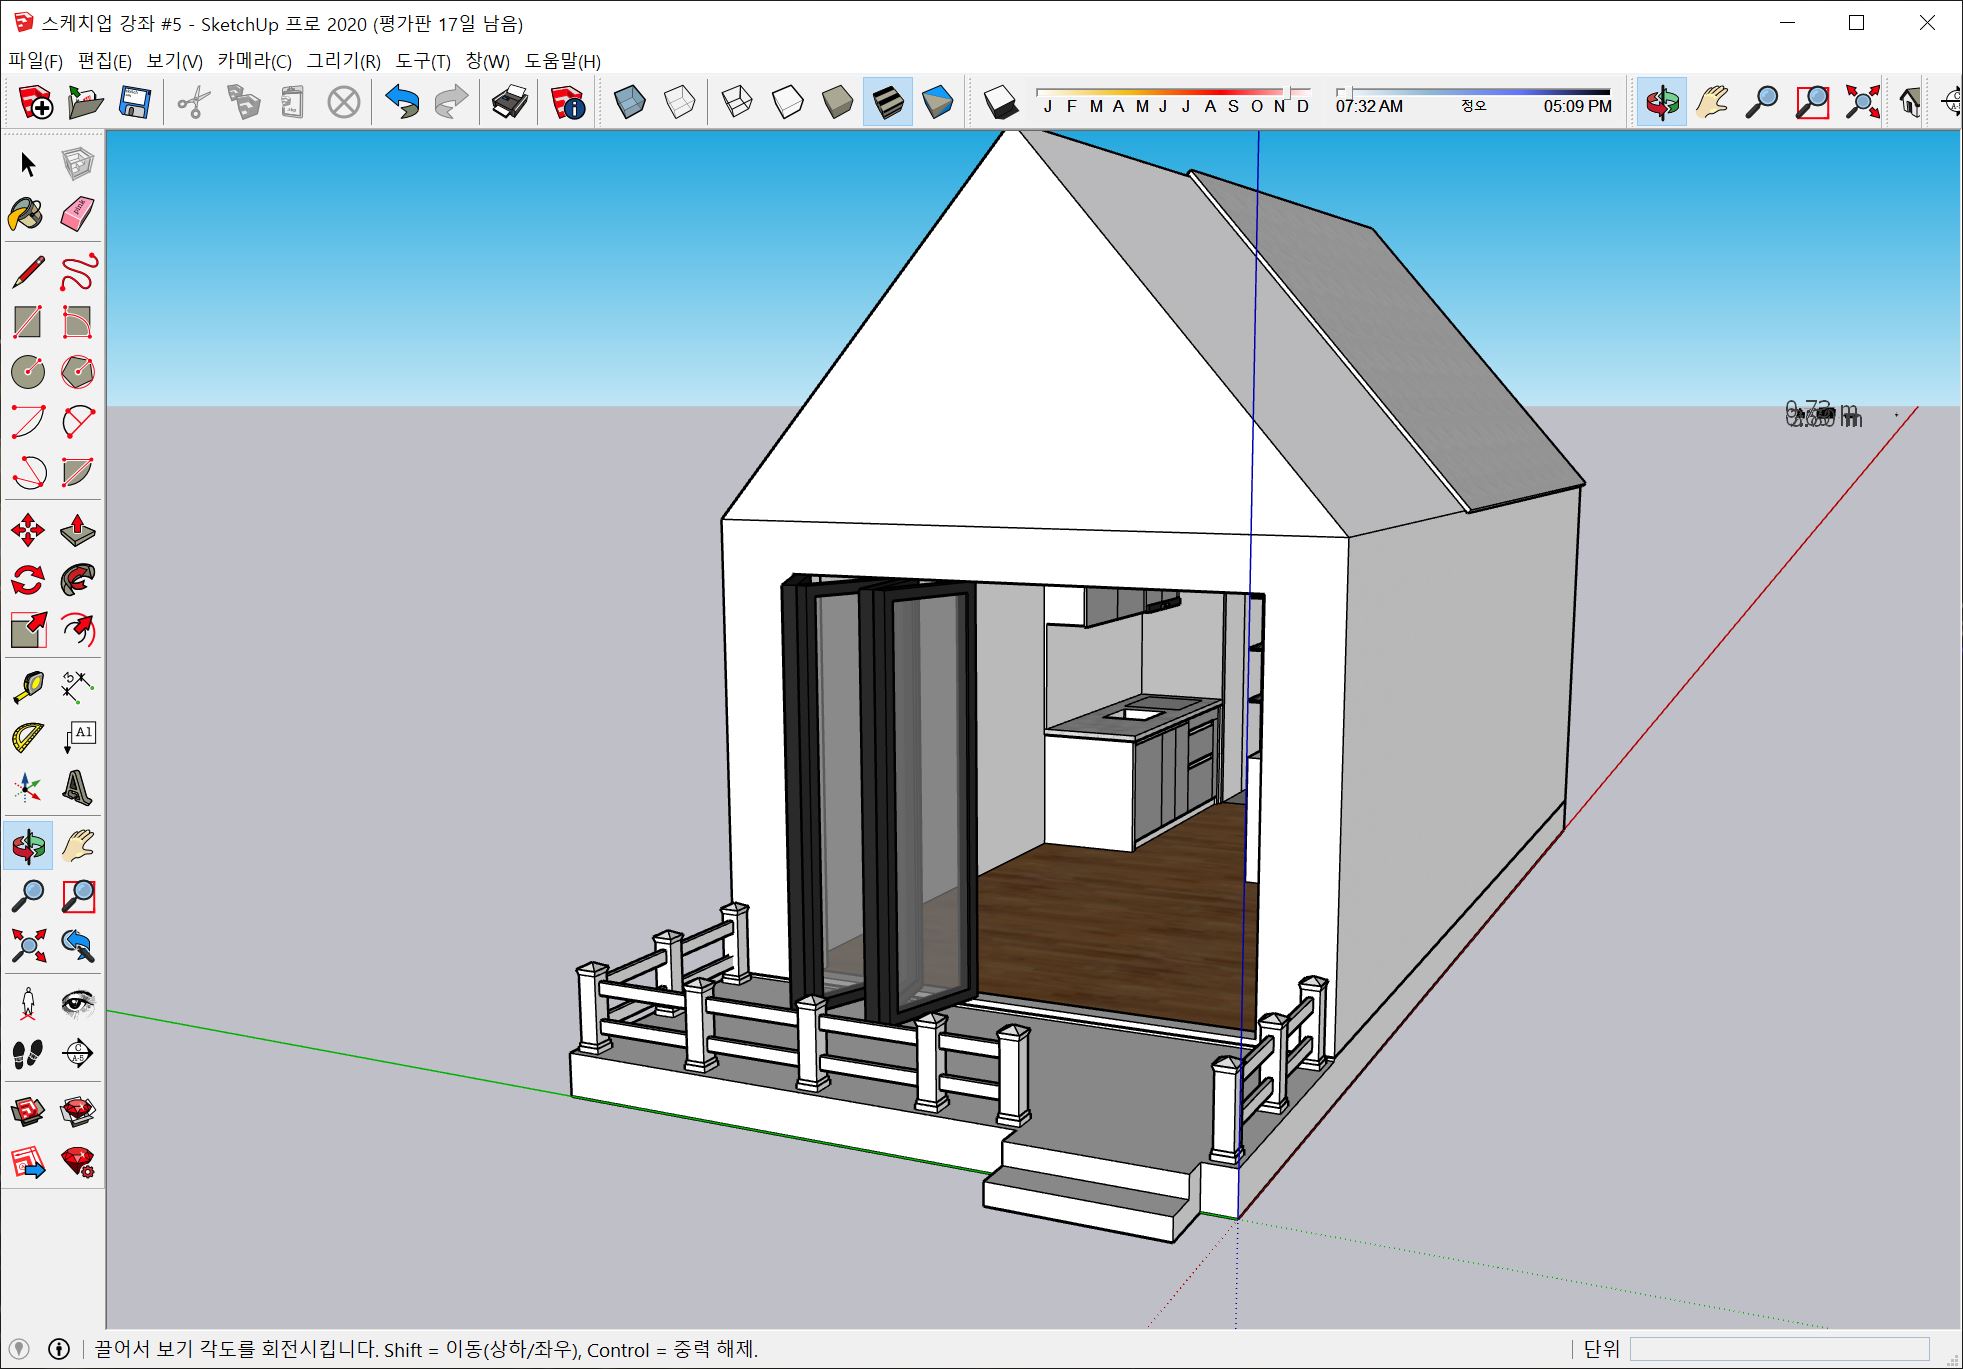Click the Open file folder icon
Image resolution: width=1963 pixels, height=1369 pixels.
point(86,102)
